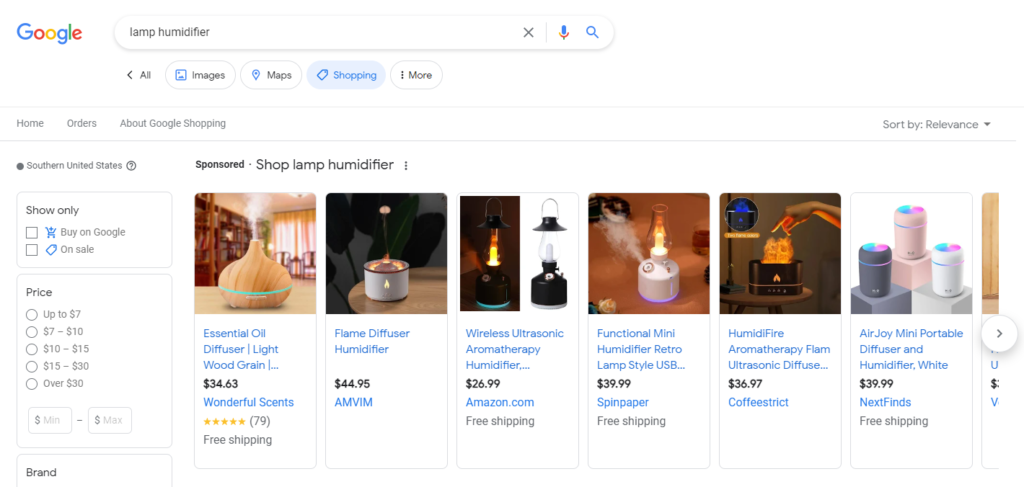1024x487 pixels.
Task: Expand the More search options menu
Action: (416, 75)
